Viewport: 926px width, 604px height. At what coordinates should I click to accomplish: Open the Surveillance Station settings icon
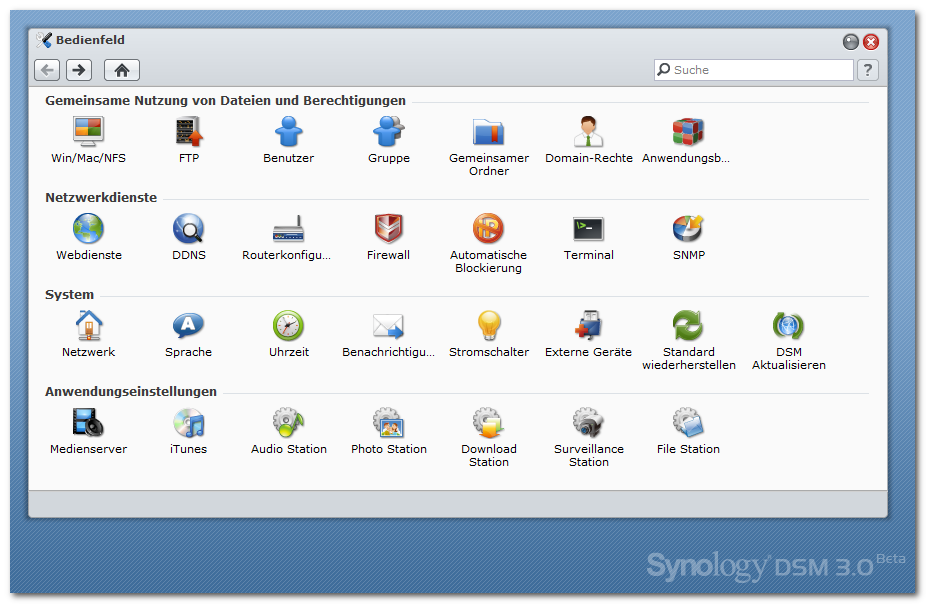(x=588, y=423)
